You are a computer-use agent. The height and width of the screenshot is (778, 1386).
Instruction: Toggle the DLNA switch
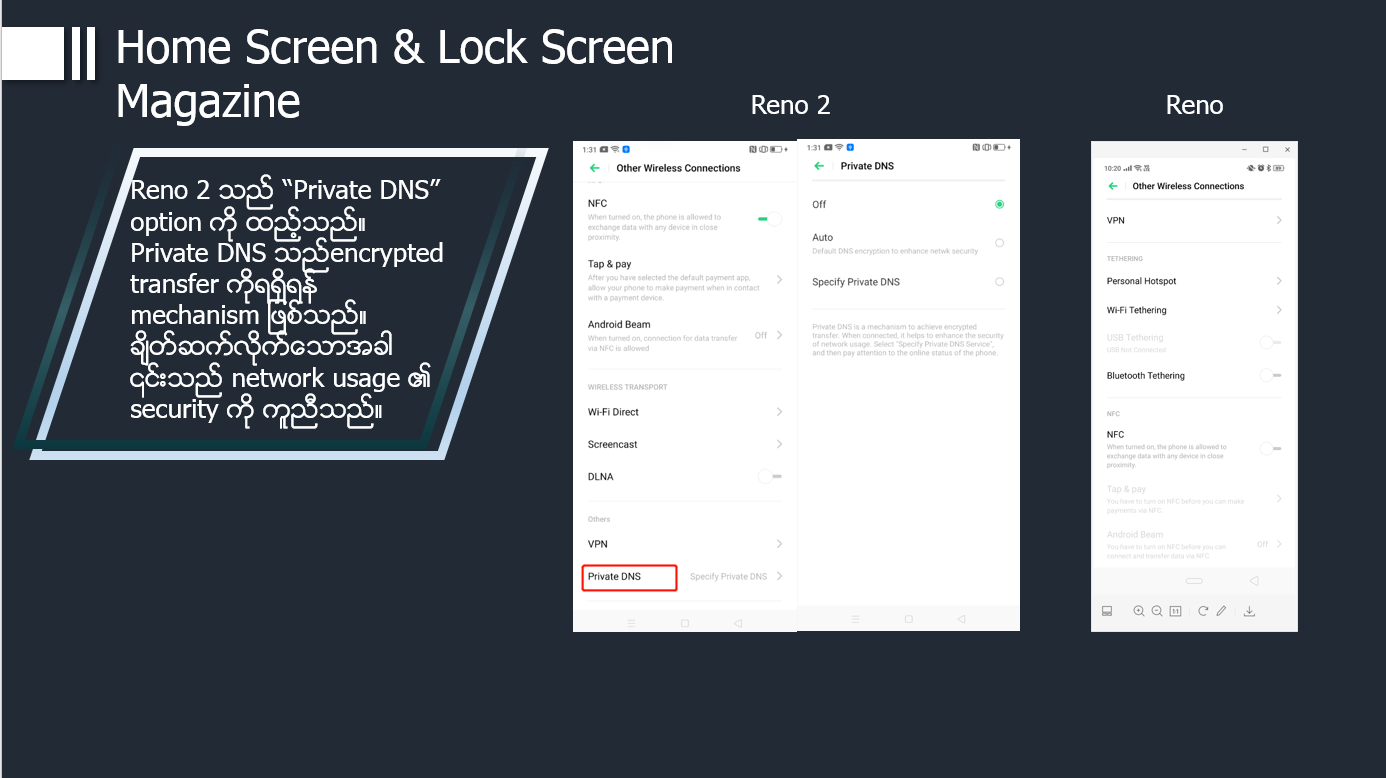click(770, 477)
